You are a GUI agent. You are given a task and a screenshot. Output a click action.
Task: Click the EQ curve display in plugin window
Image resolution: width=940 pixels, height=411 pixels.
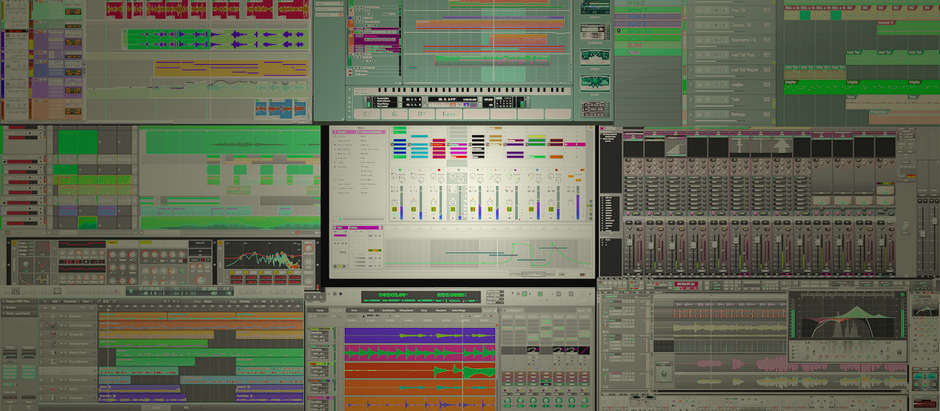click(848, 318)
